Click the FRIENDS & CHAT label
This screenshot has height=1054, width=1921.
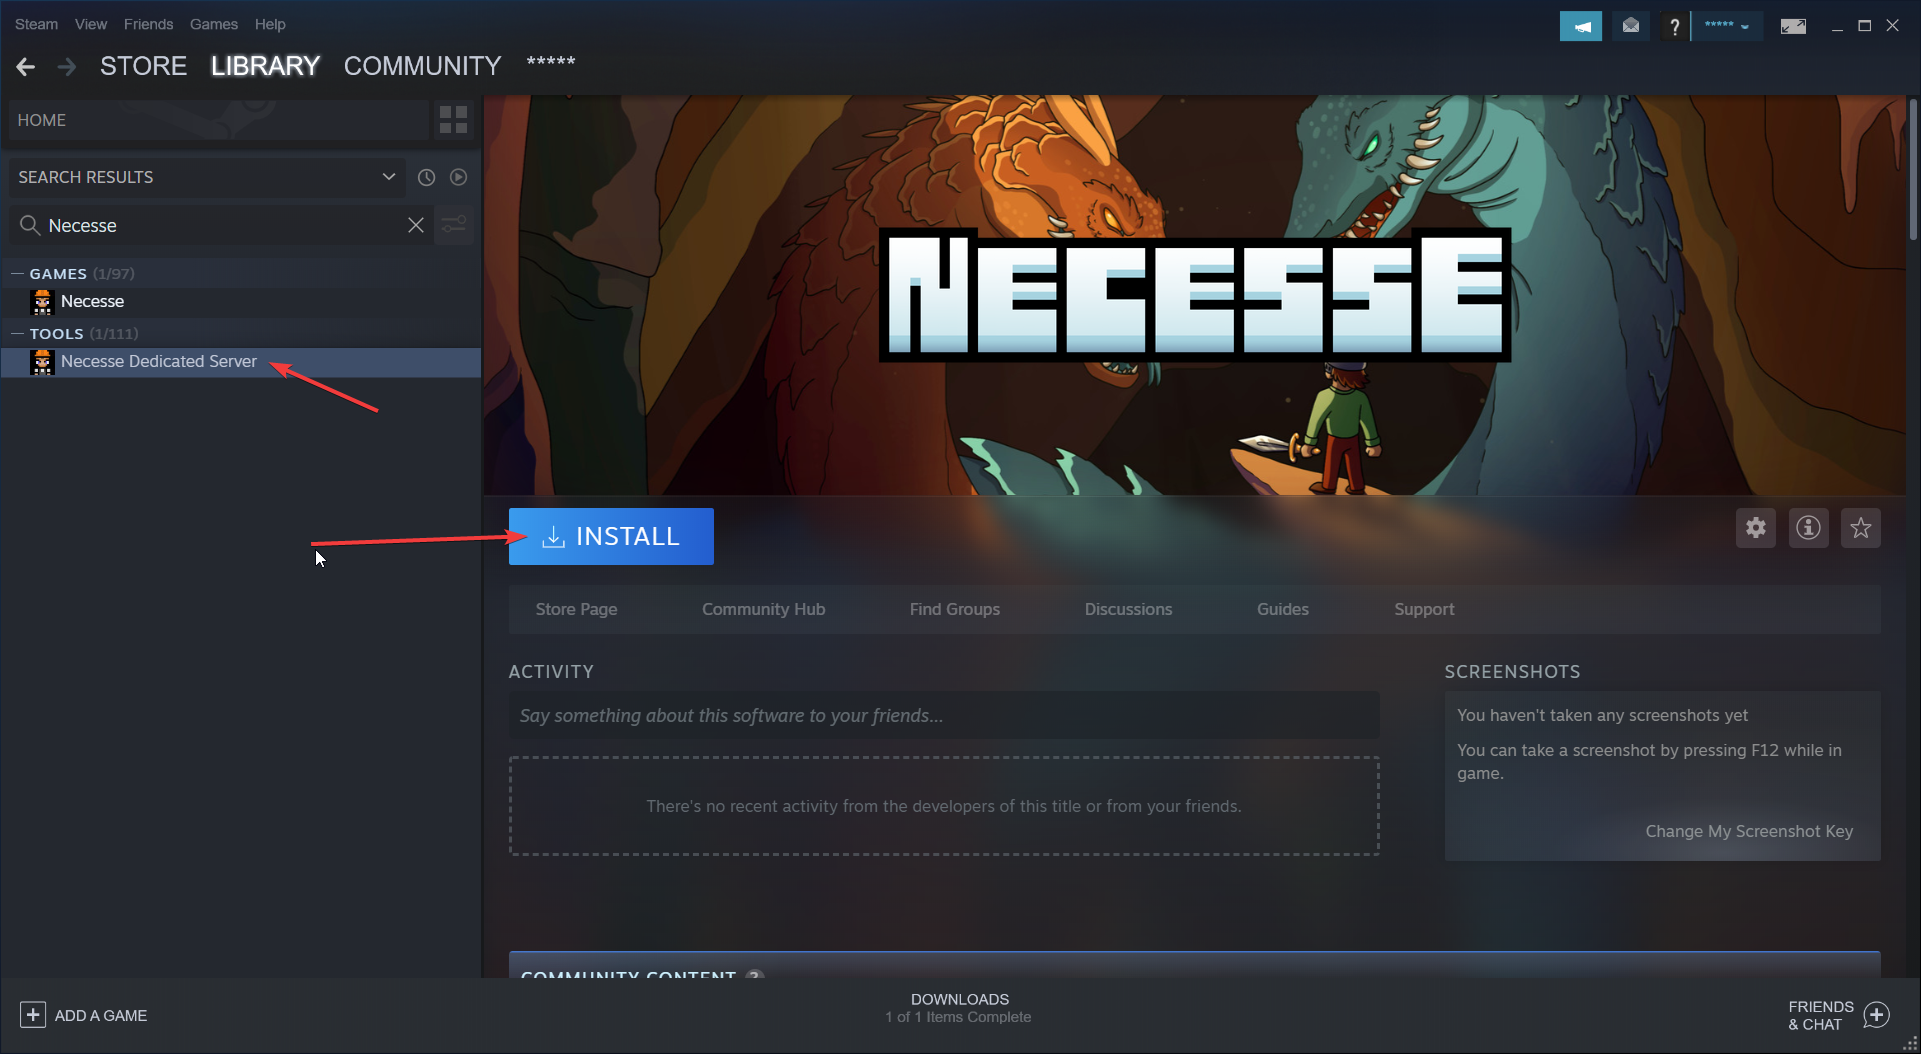tap(1820, 1015)
